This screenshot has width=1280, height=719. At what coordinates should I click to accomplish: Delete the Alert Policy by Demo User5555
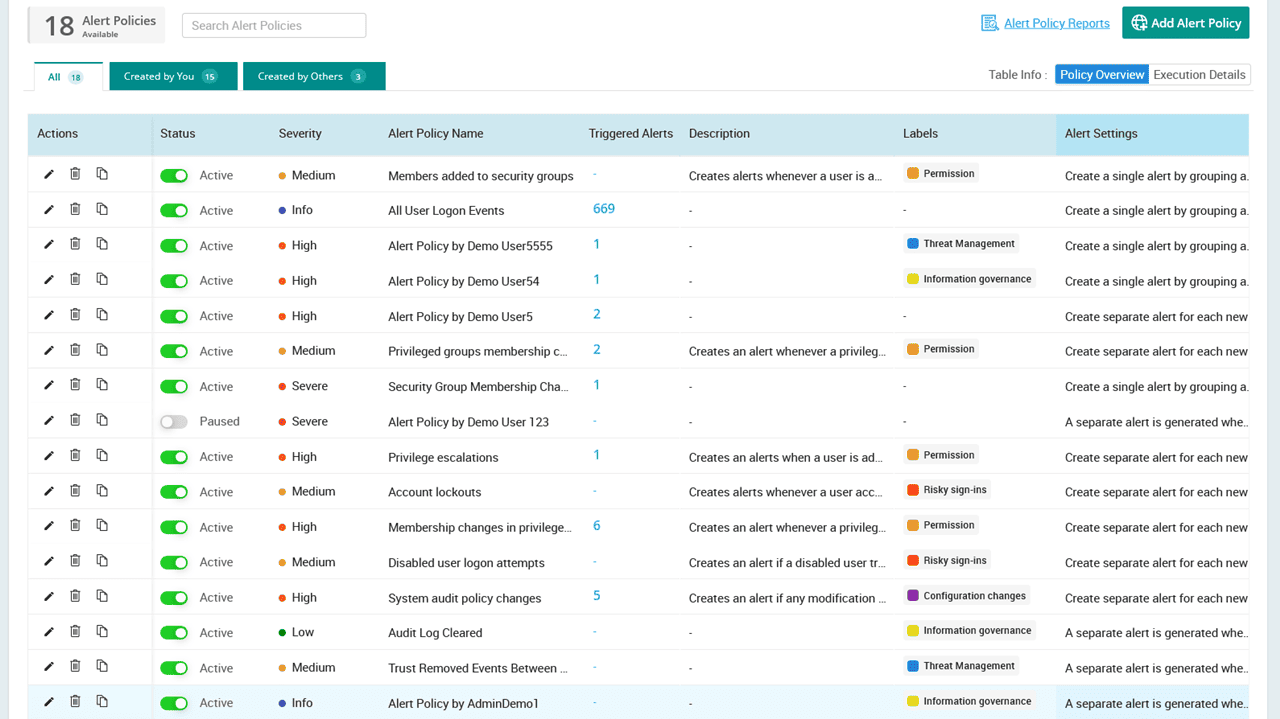pyautogui.click(x=75, y=244)
